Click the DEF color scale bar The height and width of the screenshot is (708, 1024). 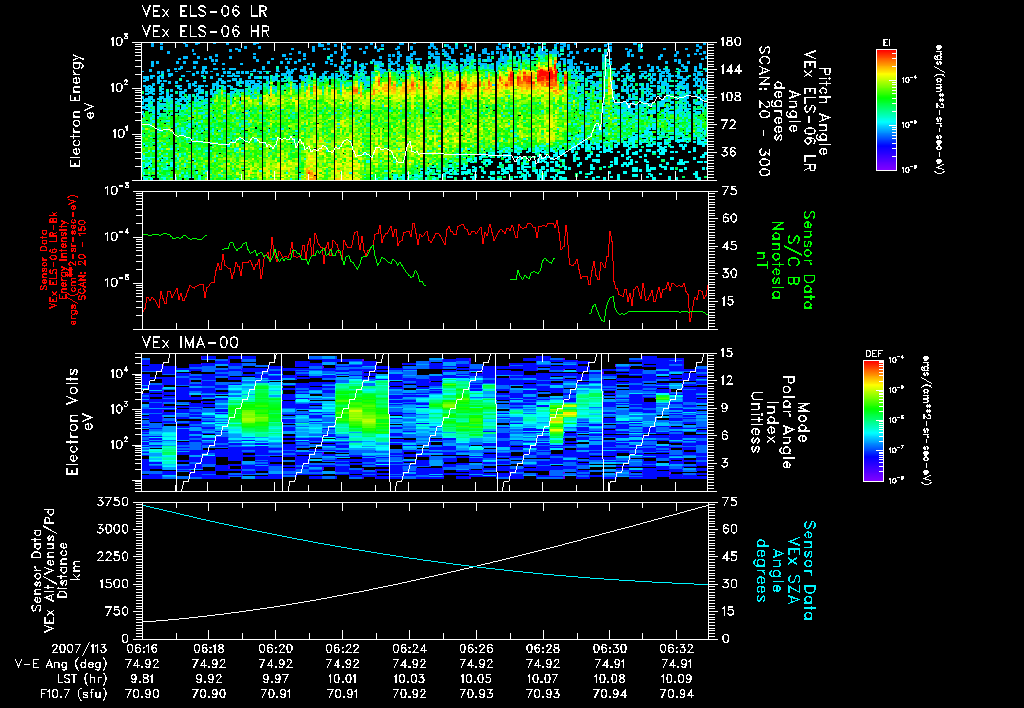tap(874, 421)
